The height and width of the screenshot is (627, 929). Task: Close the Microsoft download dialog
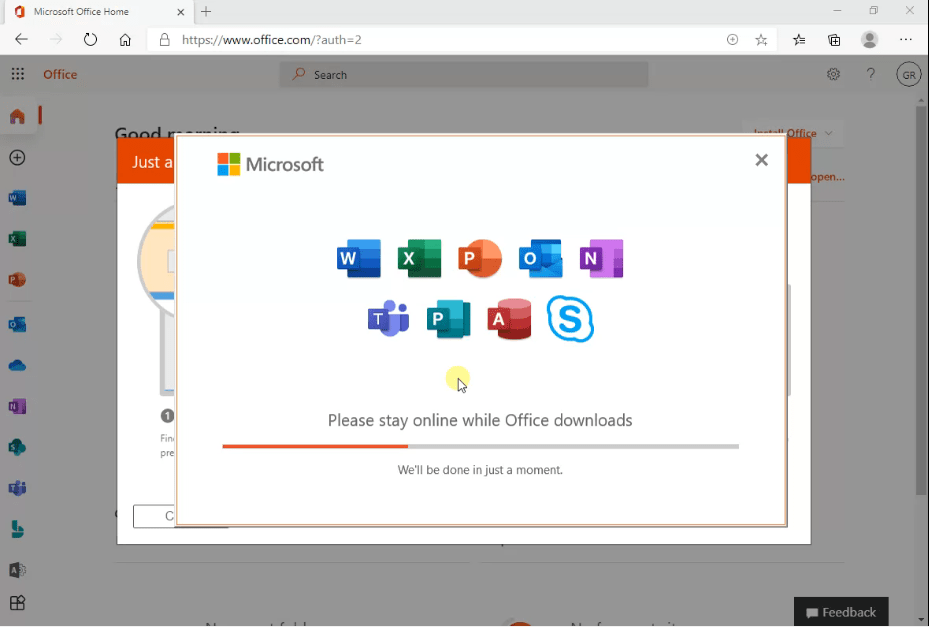761,160
